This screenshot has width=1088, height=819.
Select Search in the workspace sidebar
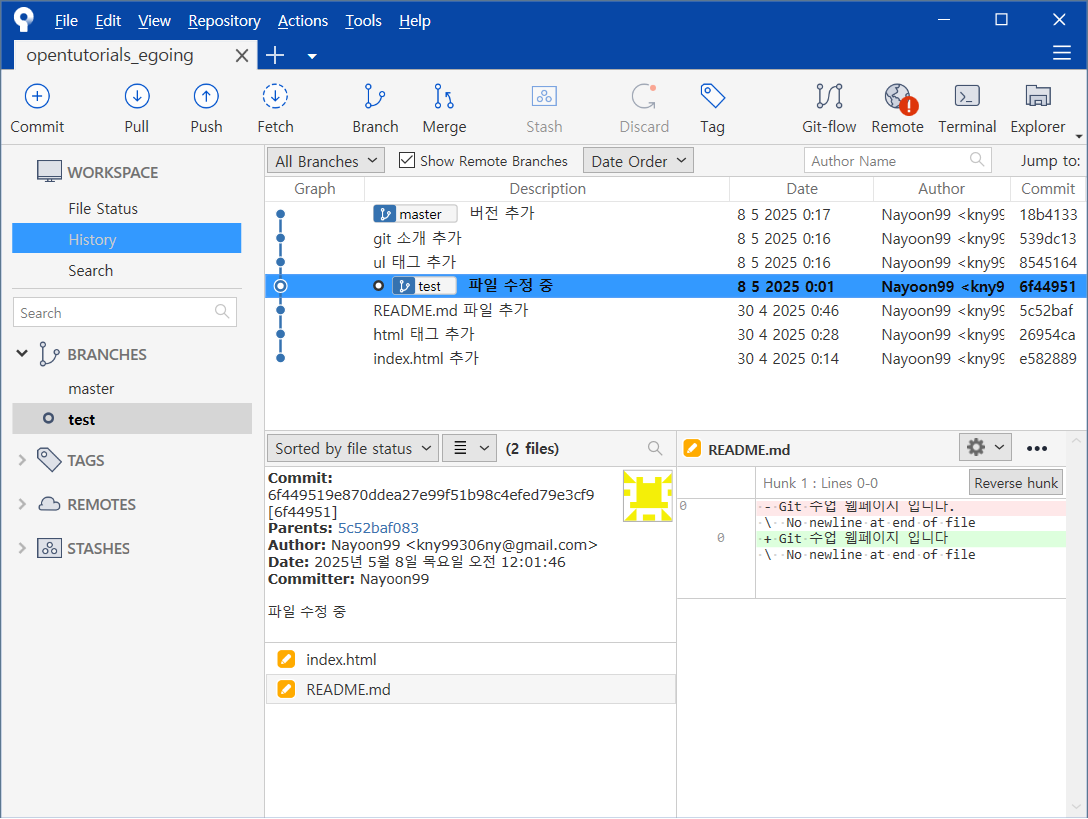90,271
